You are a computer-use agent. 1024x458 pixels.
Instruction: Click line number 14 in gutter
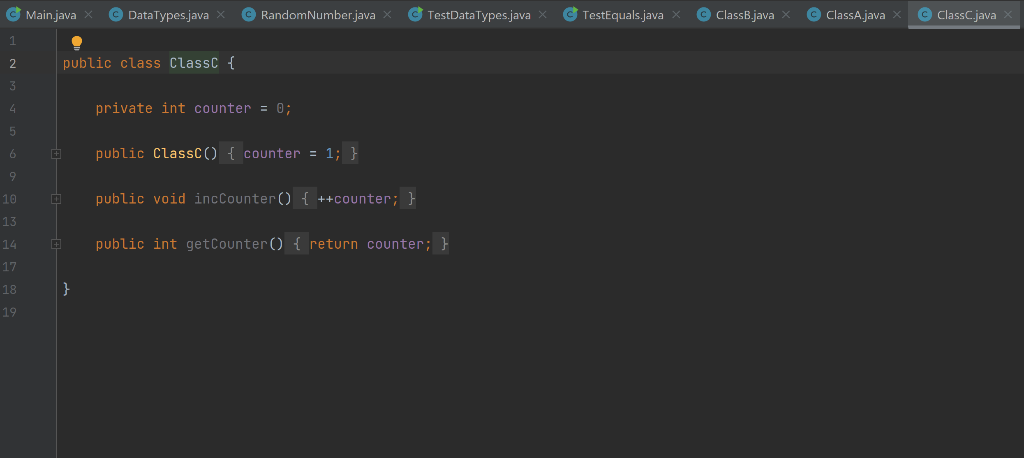[x=9, y=244]
